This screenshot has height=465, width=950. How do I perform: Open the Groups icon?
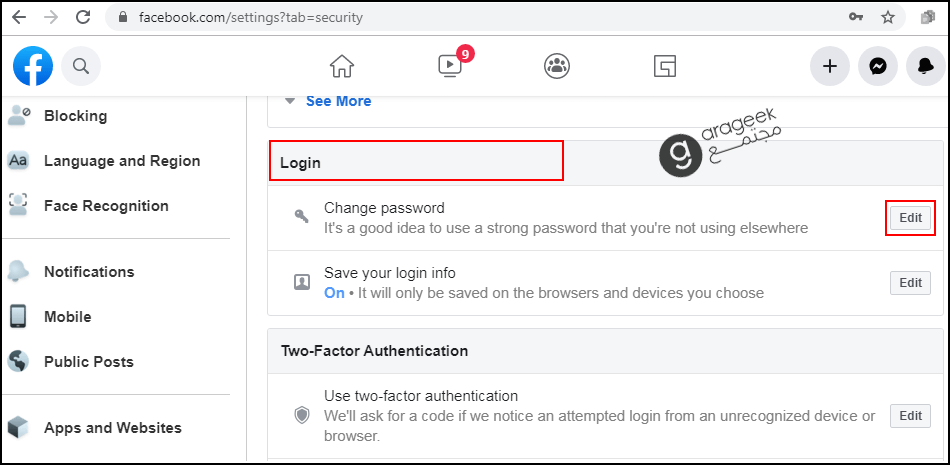pyautogui.click(x=557, y=65)
